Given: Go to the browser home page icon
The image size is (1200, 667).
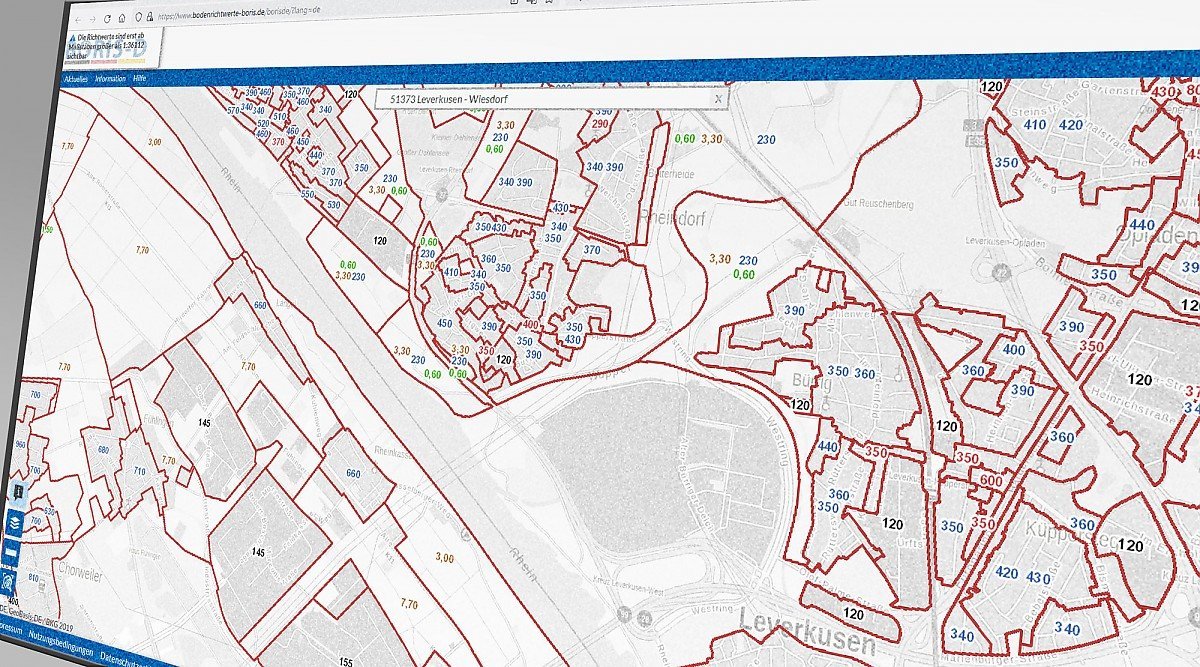Looking at the screenshot, I should tap(121, 18).
